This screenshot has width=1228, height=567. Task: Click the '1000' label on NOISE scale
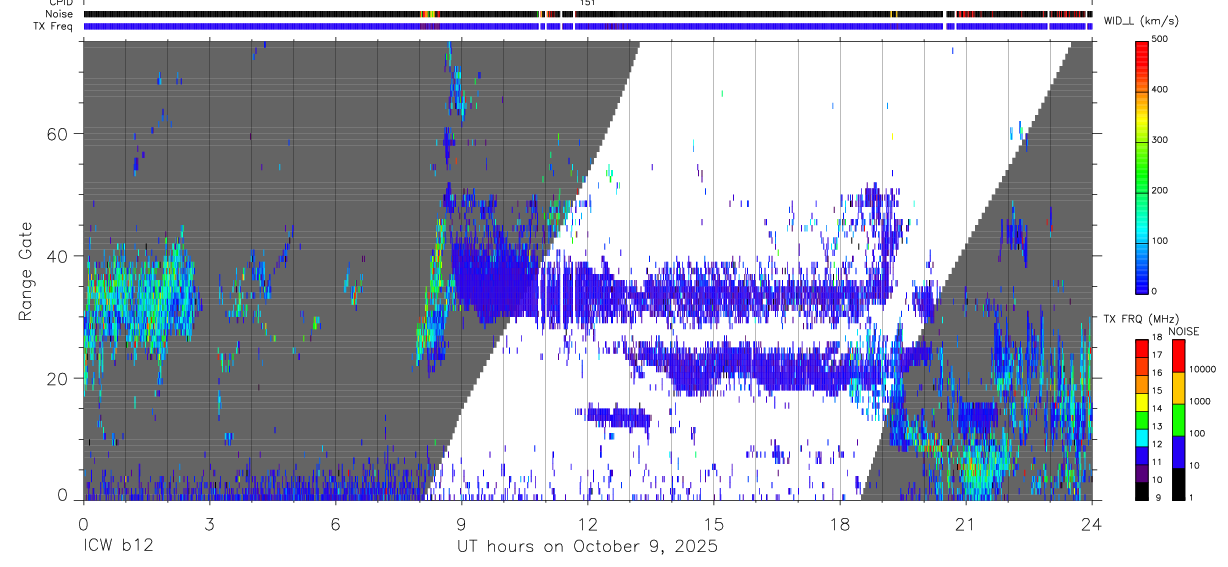(1201, 401)
